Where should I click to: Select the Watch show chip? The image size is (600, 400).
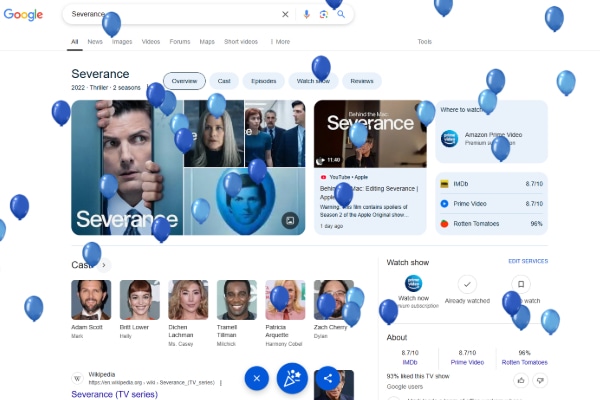[313, 81]
